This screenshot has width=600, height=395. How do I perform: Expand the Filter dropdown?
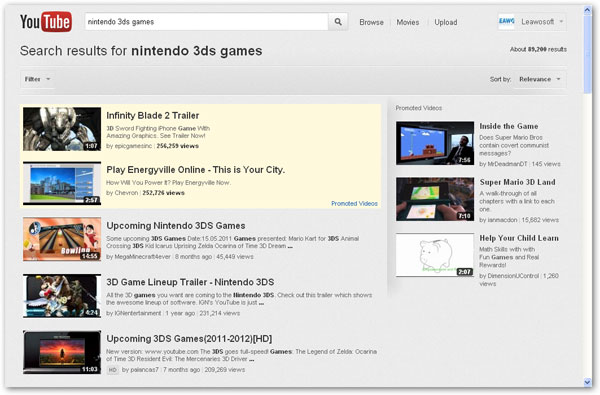coord(37,79)
